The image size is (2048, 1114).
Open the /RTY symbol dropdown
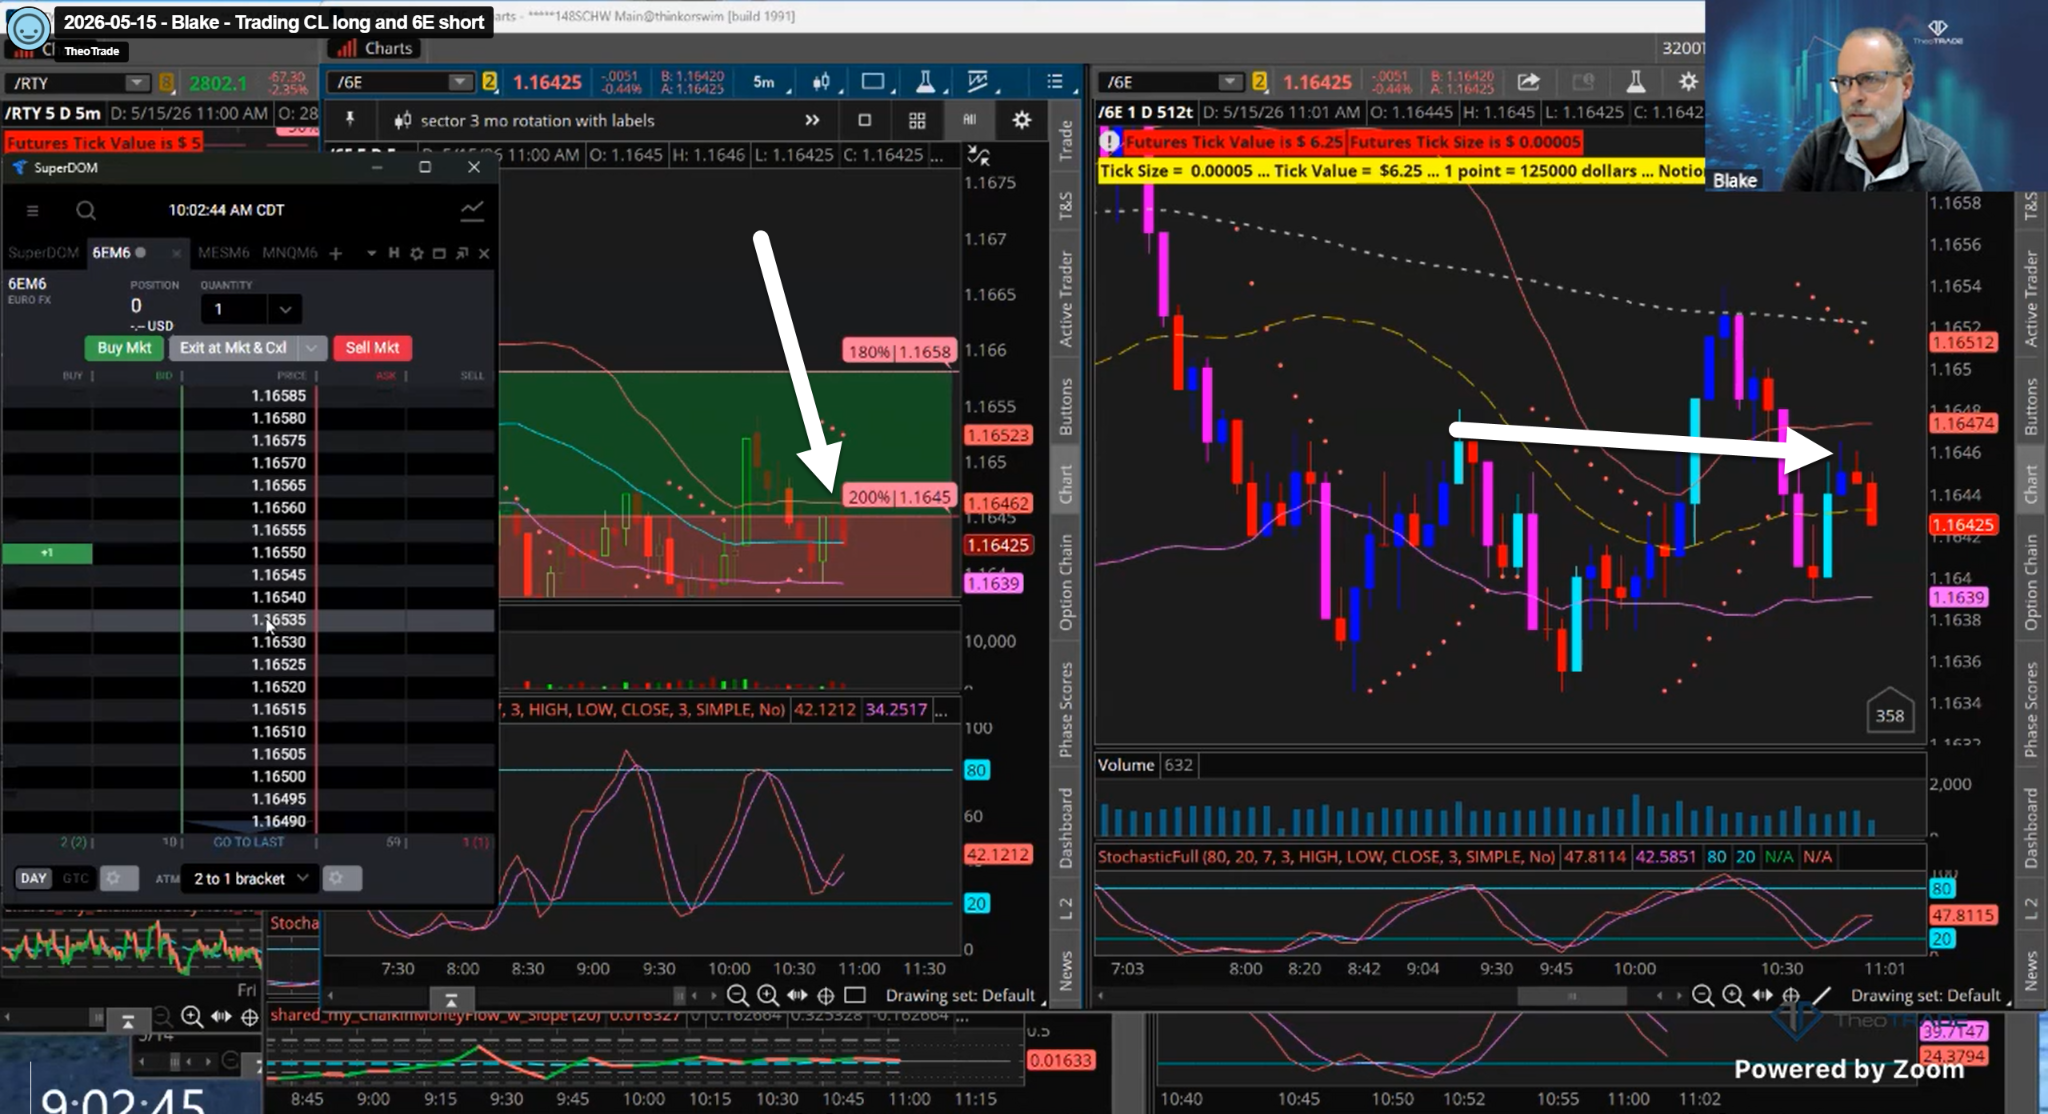point(136,83)
